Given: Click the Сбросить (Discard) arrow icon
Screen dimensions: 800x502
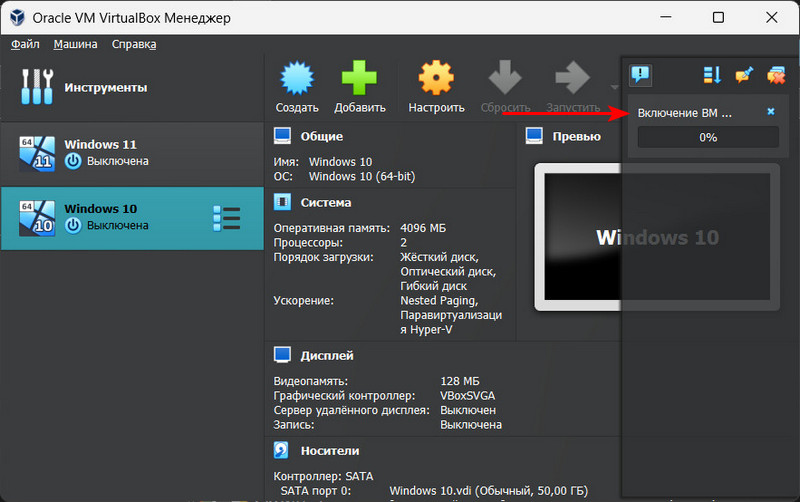Looking at the screenshot, I should [505, 78].
